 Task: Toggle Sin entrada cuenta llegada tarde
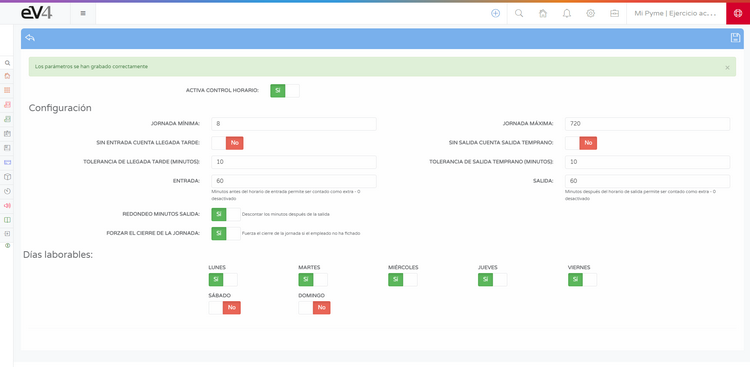(x=227, y=143)
